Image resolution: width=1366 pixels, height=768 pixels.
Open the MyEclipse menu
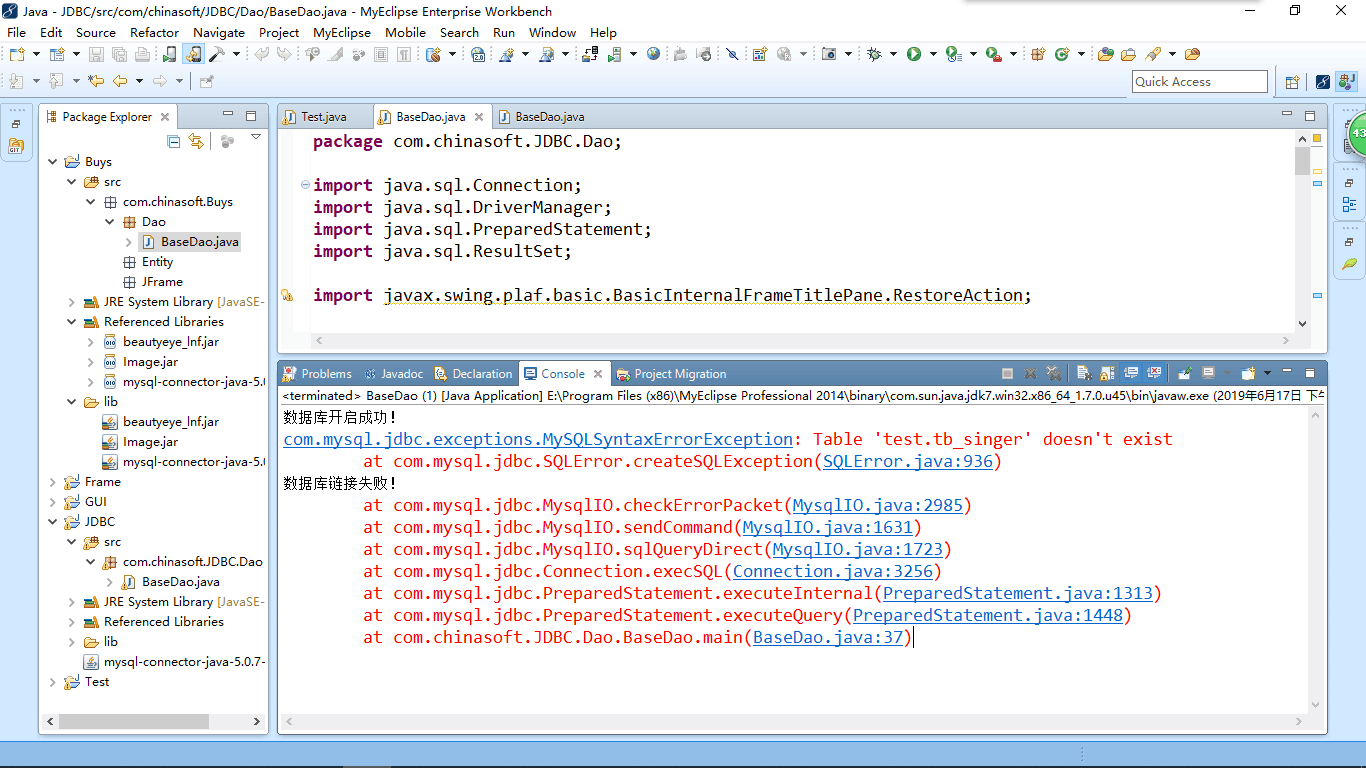click(341, 32)
